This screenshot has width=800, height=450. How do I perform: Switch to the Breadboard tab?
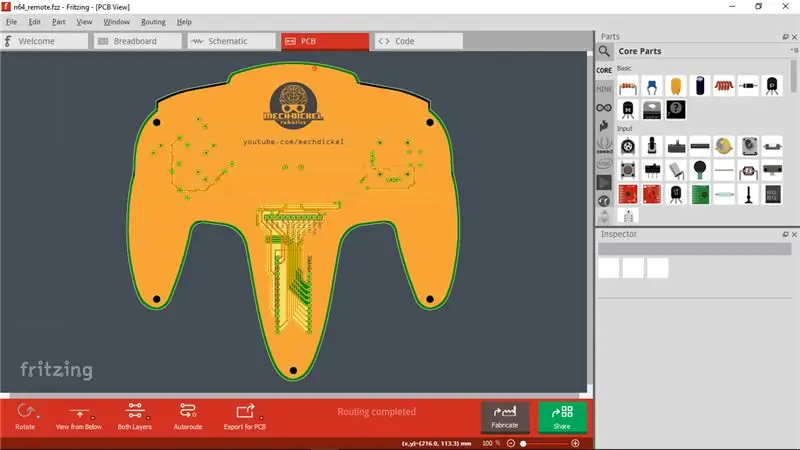pyautogui.click(x=138, y=41)
